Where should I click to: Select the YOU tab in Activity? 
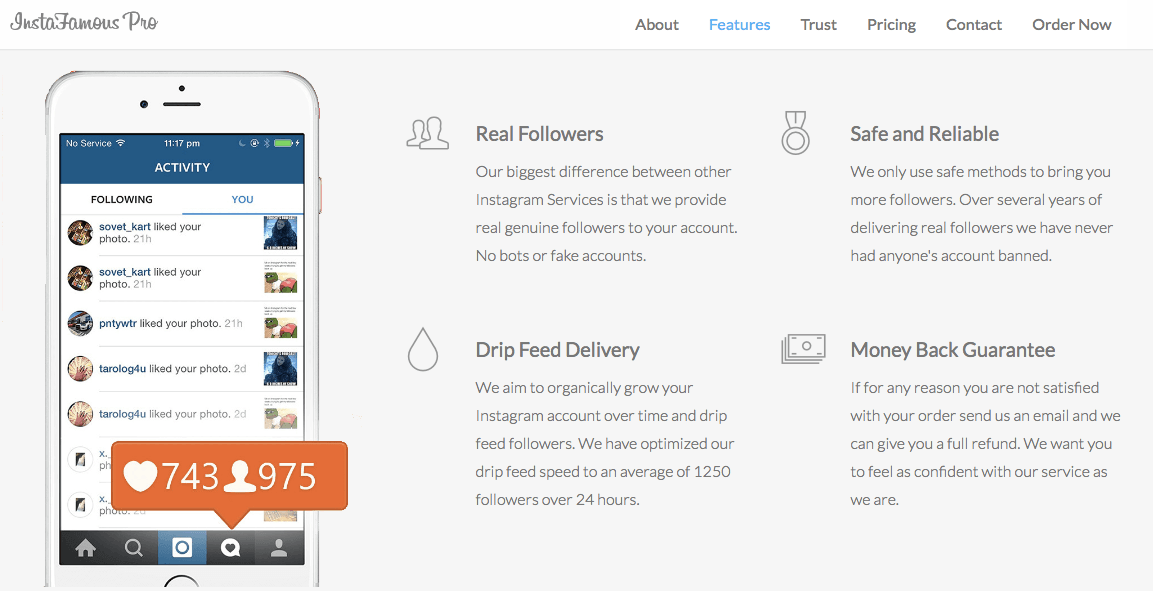pyautogui.click(x=242, y=199)
